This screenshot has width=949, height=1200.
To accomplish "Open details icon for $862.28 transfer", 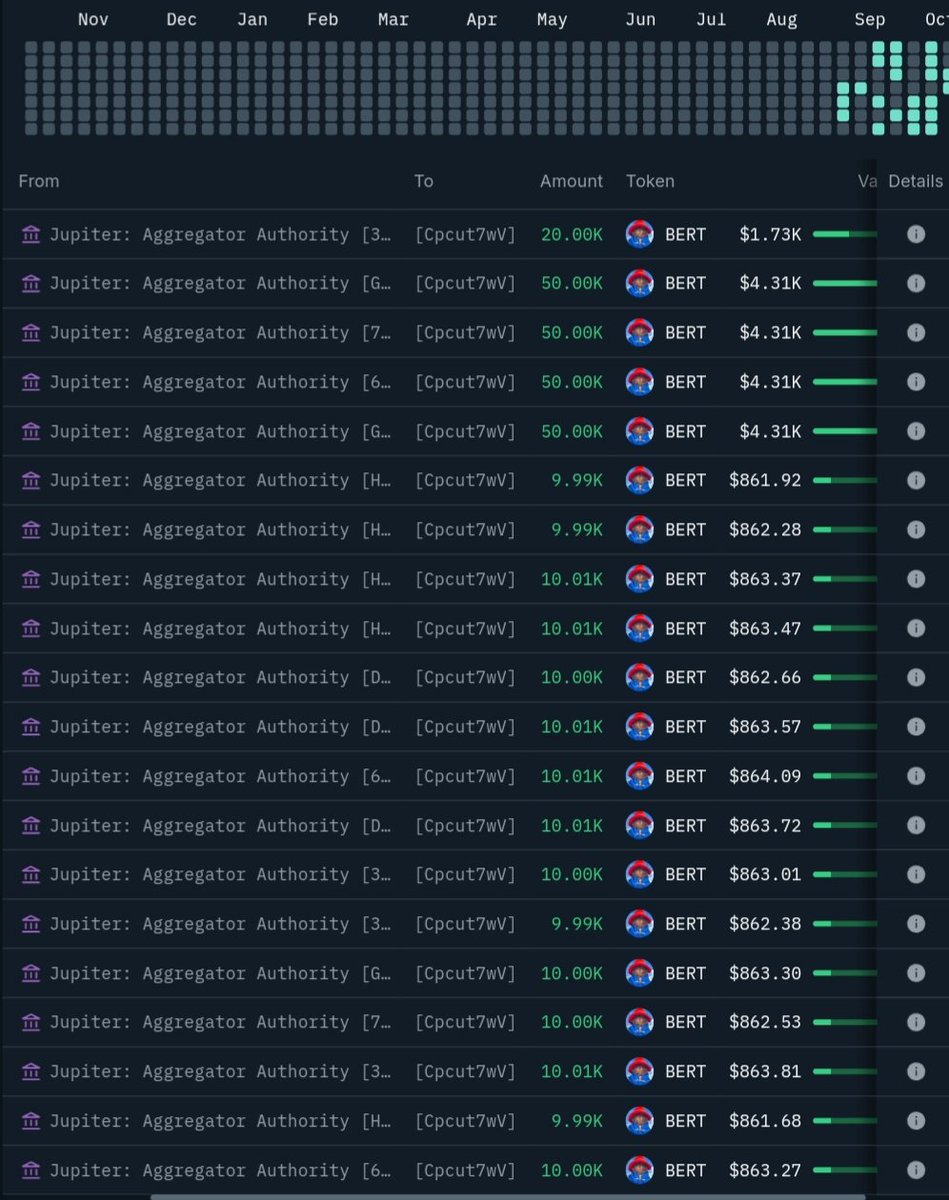I will pos(915,529).
